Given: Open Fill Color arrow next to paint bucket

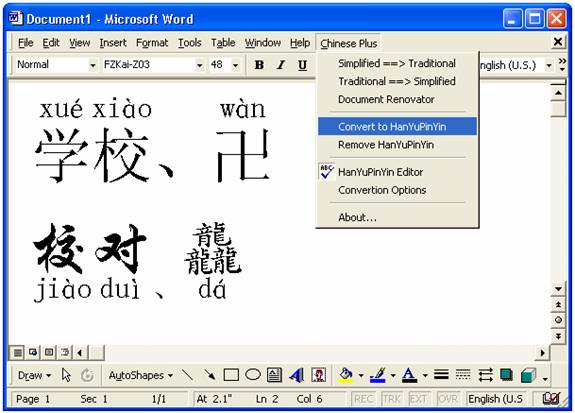Looking at the screenshot, I should 361,375.
